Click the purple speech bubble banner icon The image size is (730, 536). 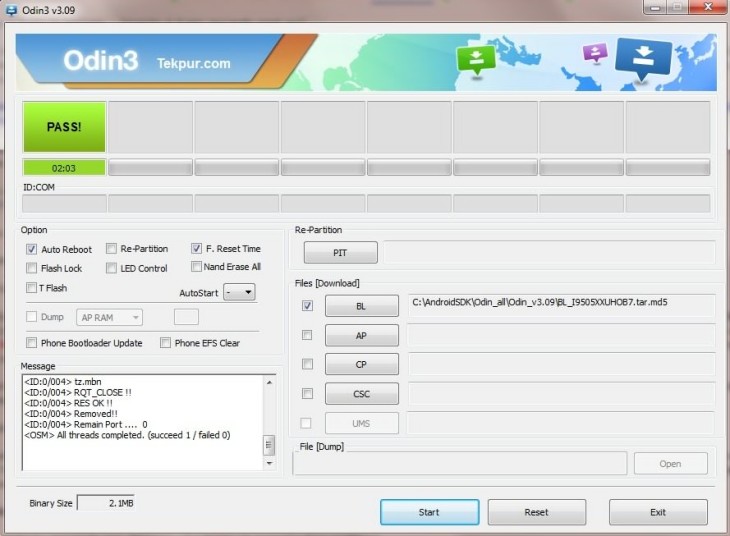[596, 53]
